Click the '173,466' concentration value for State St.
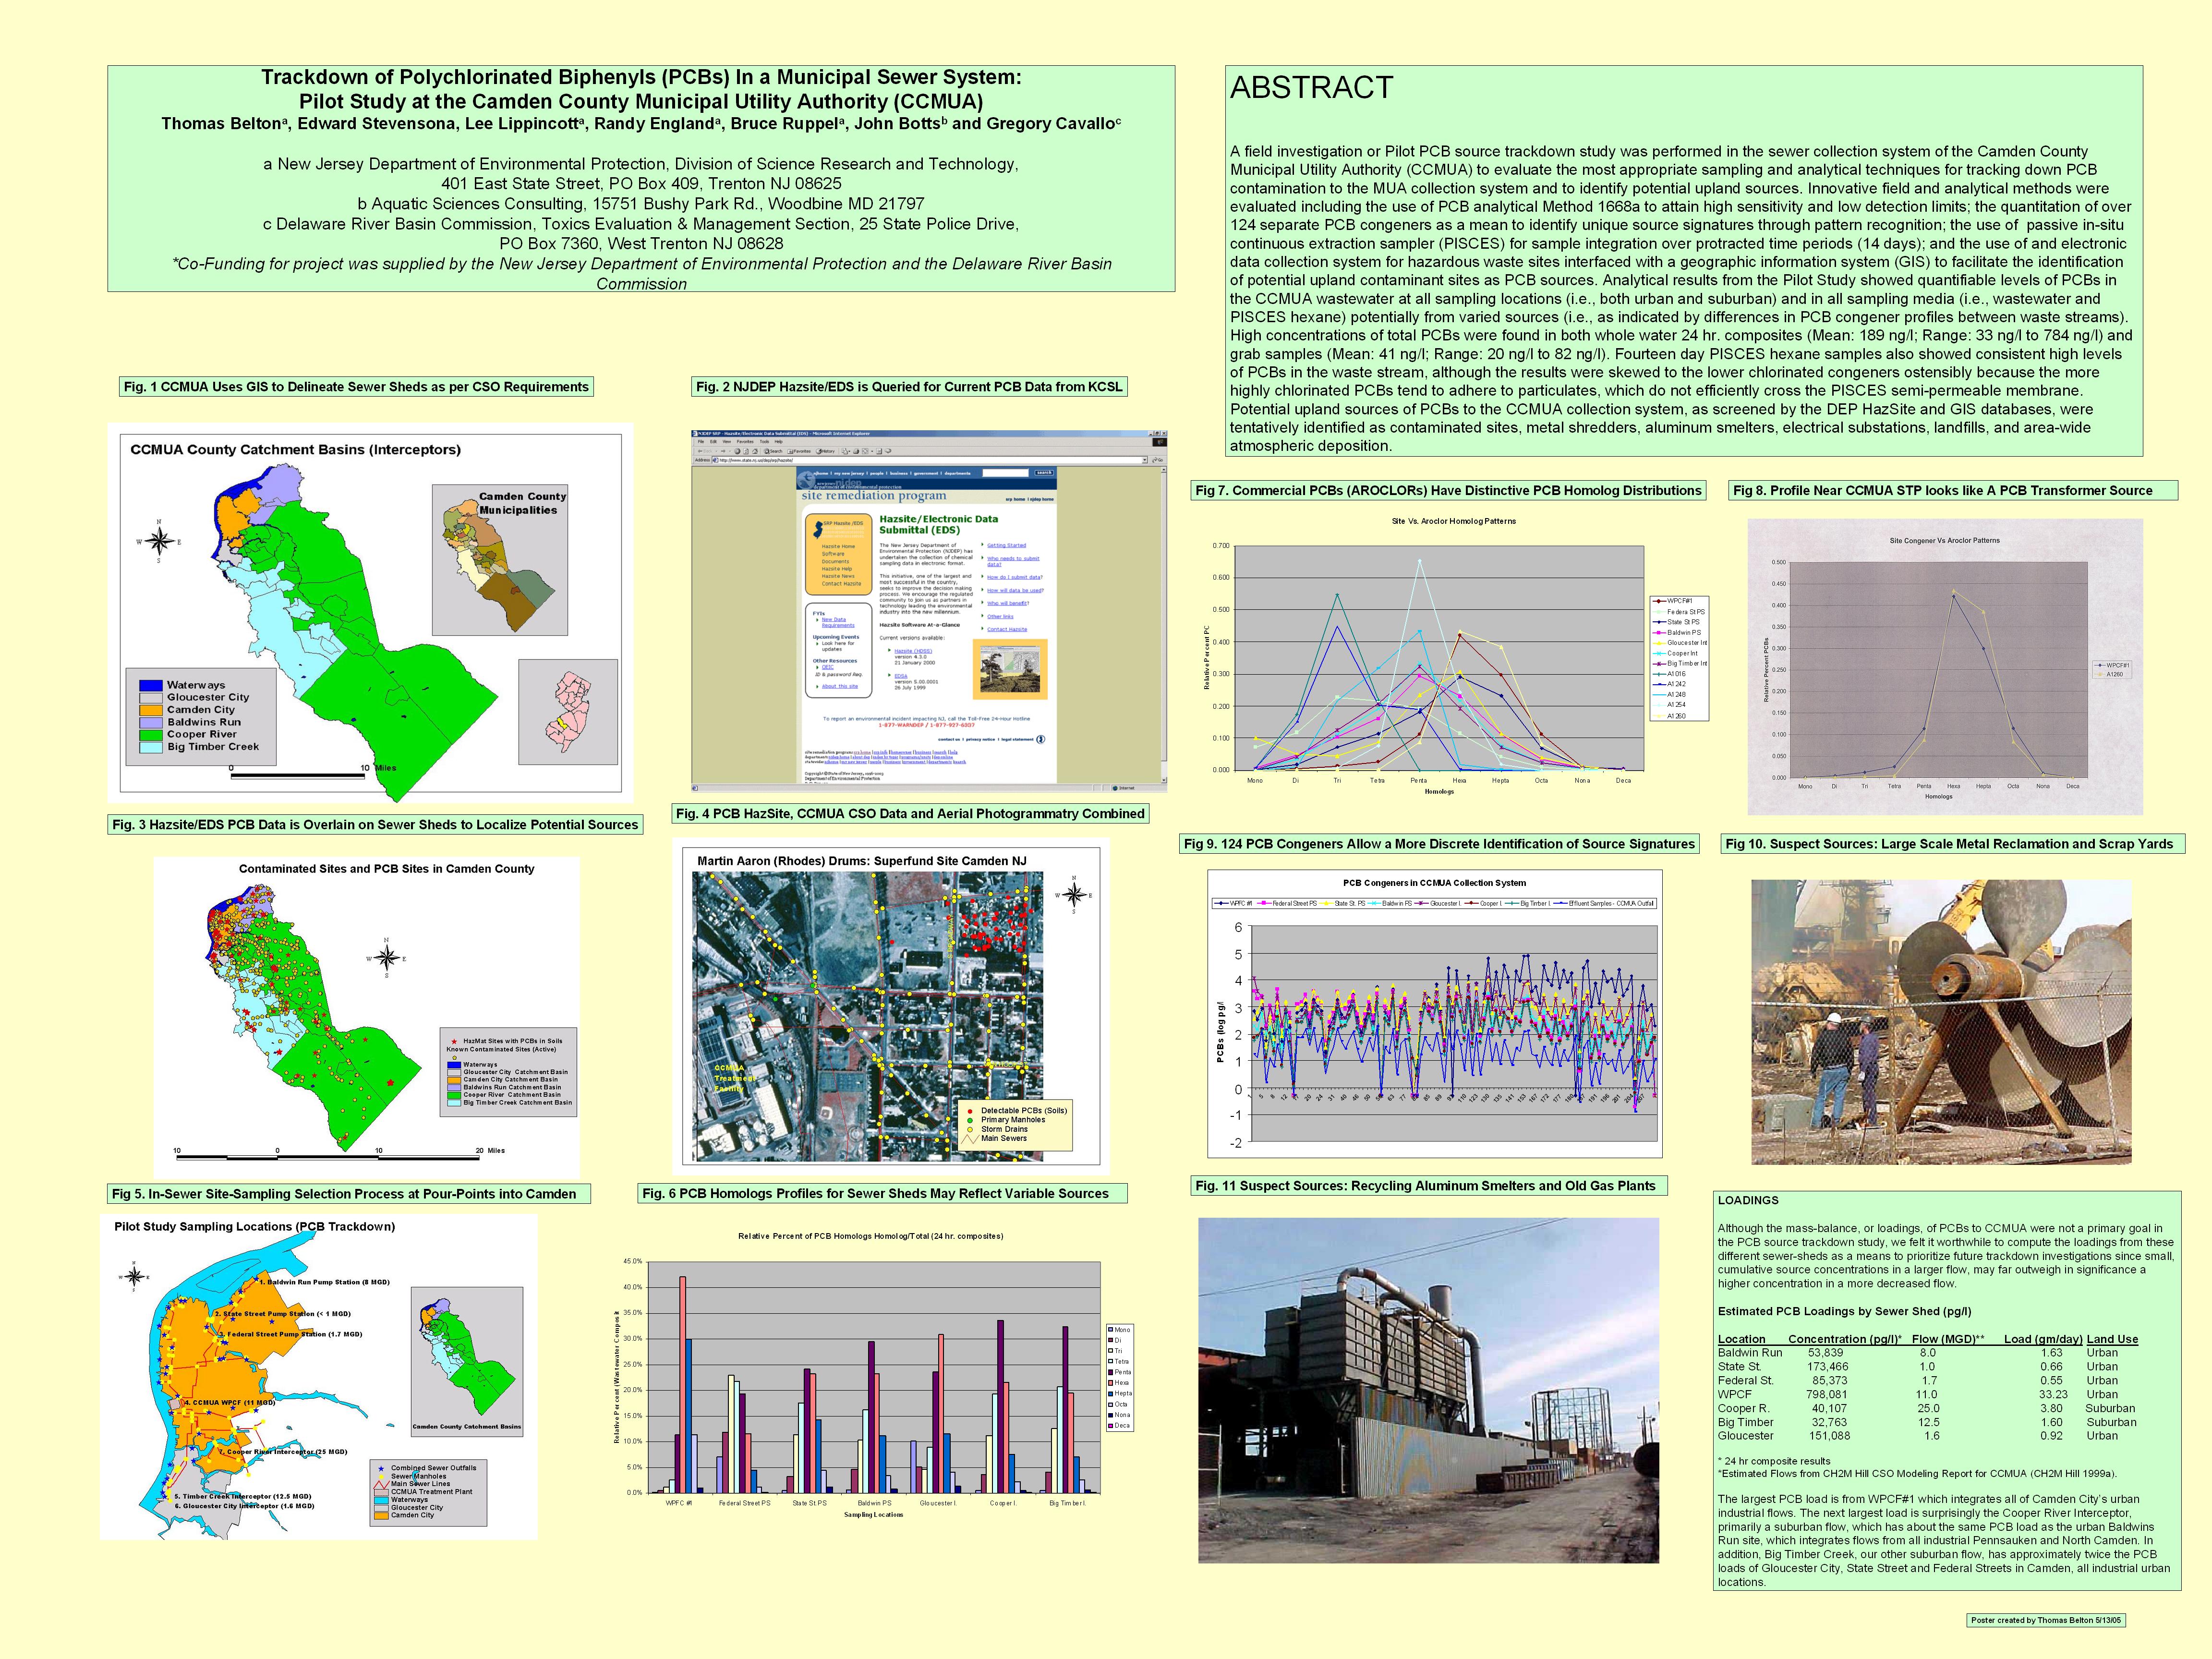The image size is (2212, 1659). coord(1827,1367)
